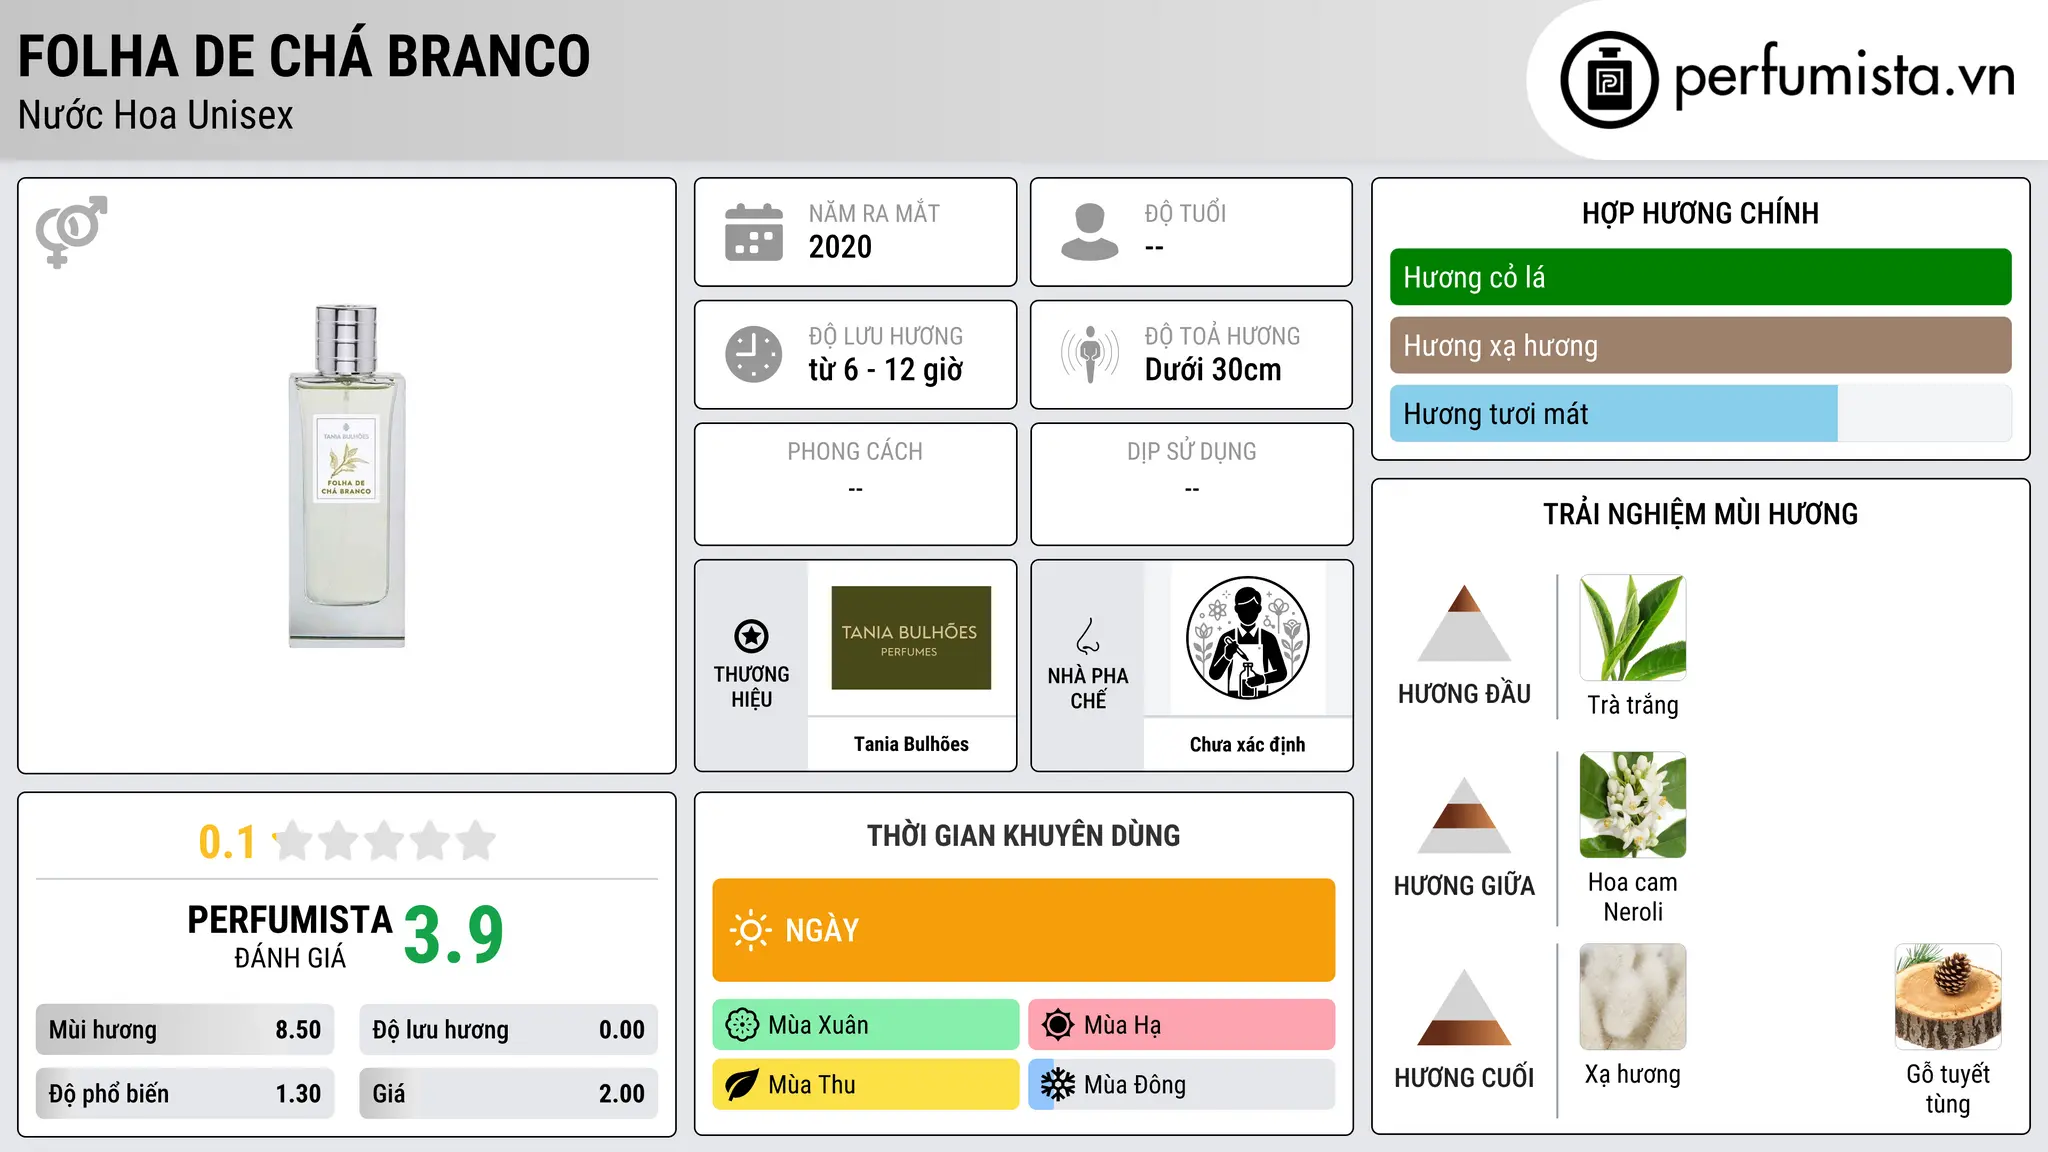Click the Hợp hương chính heading

(x=1700, y=213)
